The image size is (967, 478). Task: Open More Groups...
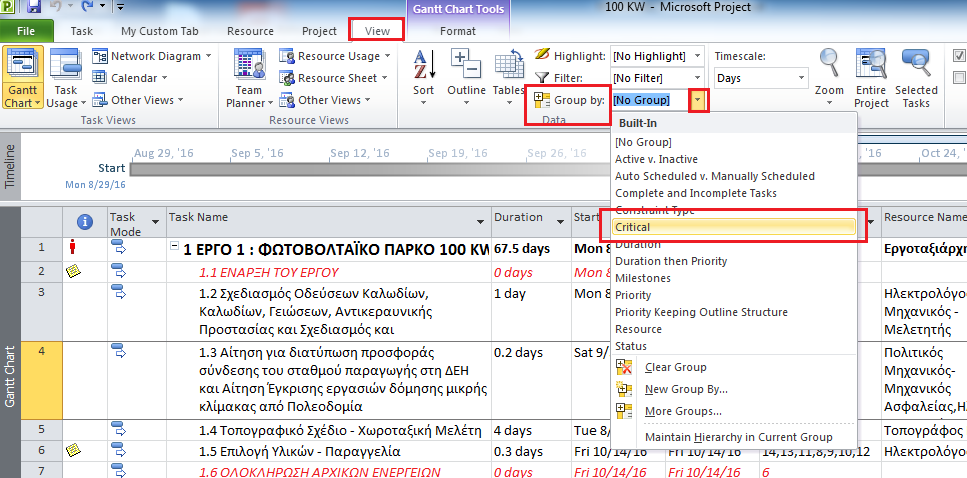click(734, 411)
